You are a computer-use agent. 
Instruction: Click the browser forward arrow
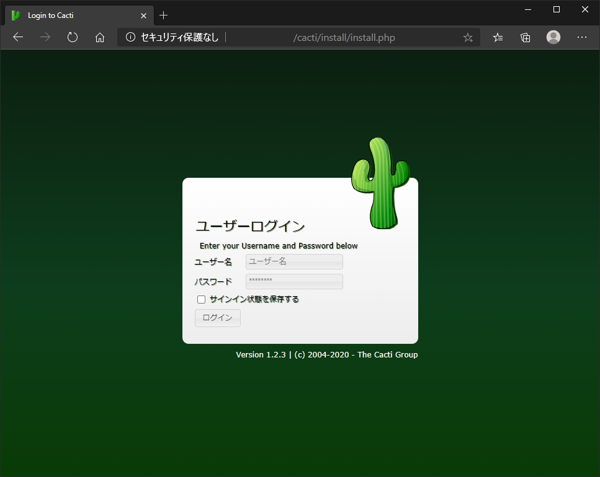[45, 37]
